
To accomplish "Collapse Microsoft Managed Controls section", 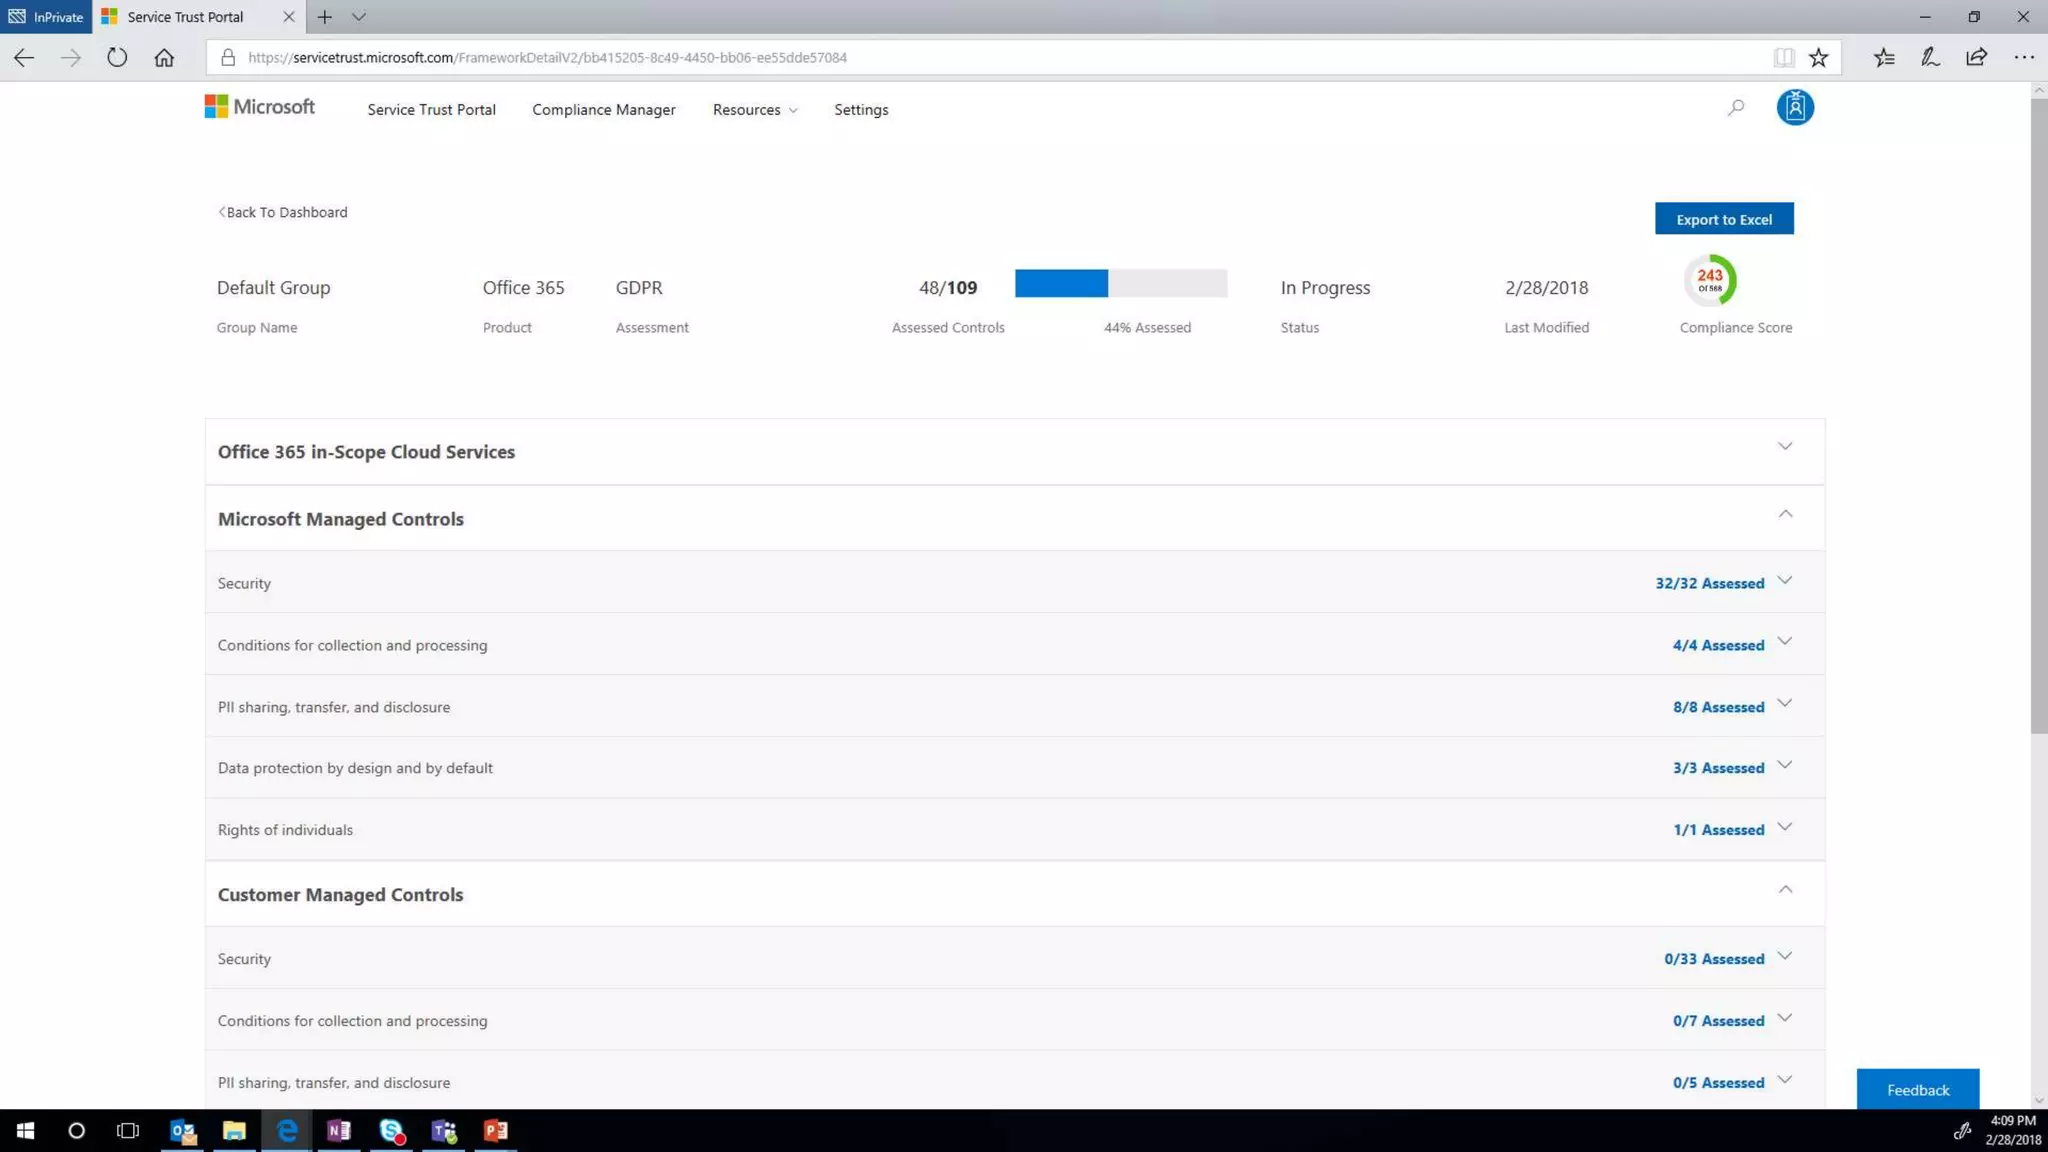I will 1785,514.
